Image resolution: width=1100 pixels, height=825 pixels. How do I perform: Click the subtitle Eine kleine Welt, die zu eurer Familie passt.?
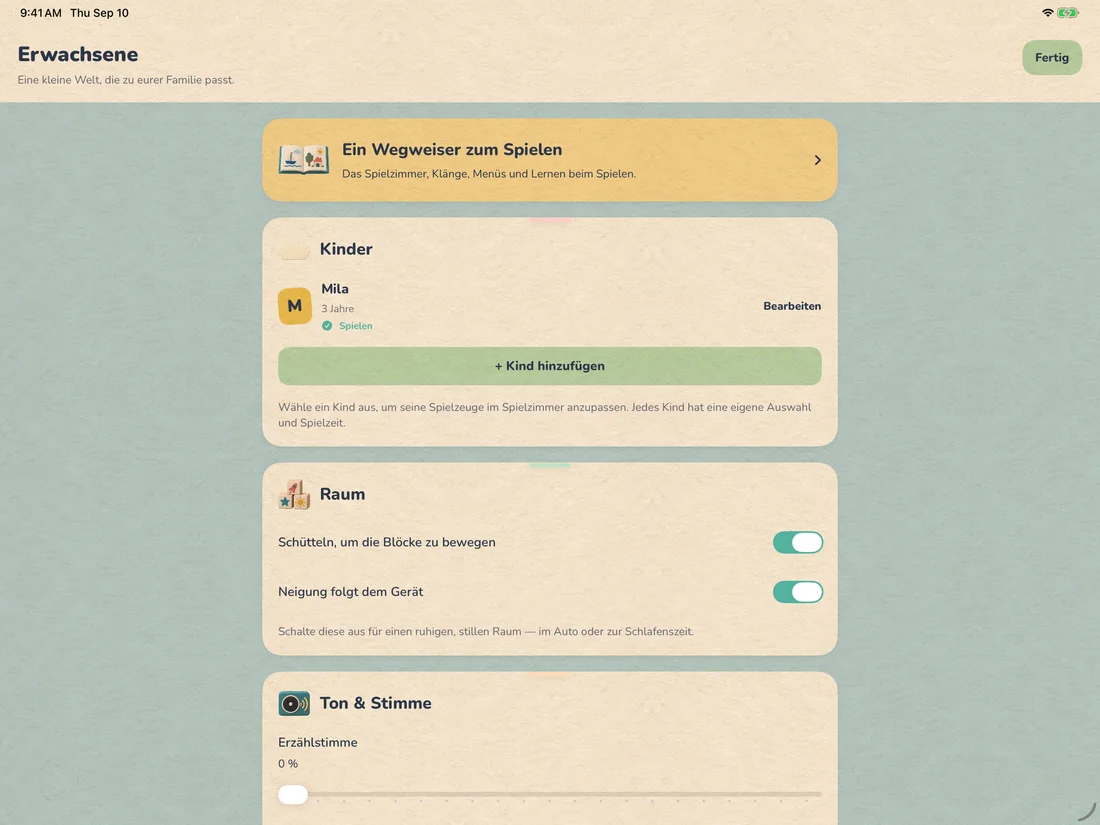tap(126, 80)
